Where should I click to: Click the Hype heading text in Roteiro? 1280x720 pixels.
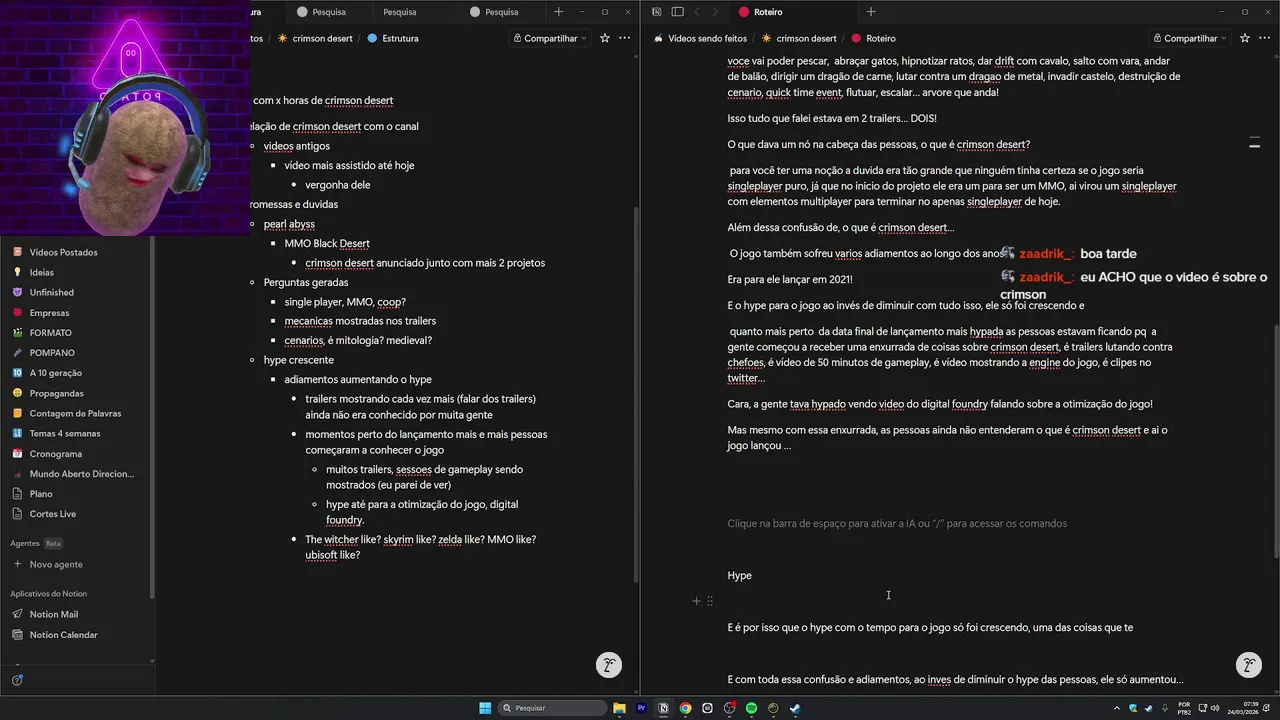[x=739, y=575]
